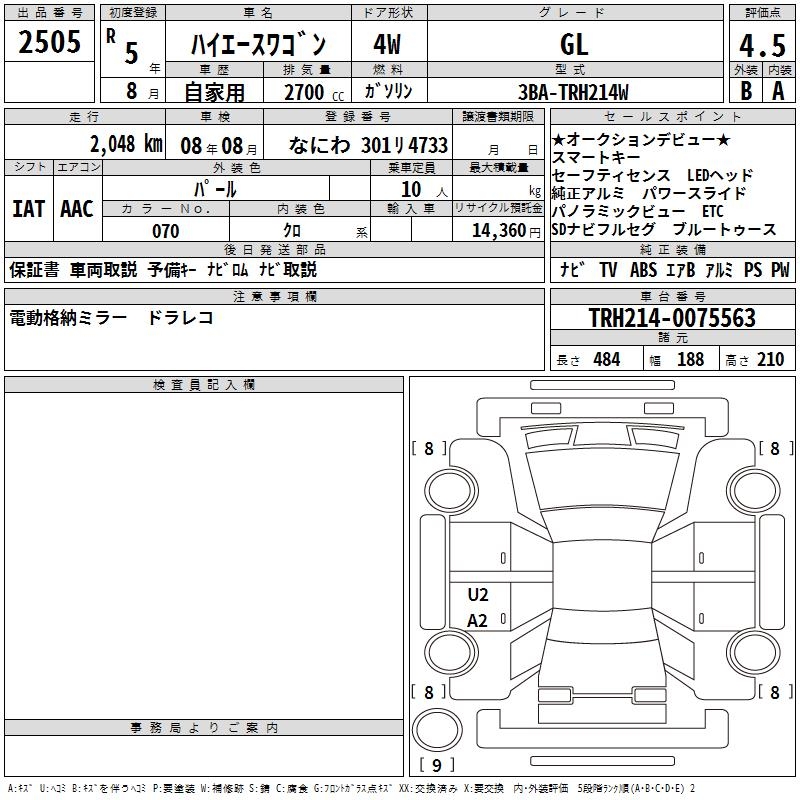Click the evaluation score 4.5
The width and height of the screenshot is (800, 800).
[x=762, y=45]
